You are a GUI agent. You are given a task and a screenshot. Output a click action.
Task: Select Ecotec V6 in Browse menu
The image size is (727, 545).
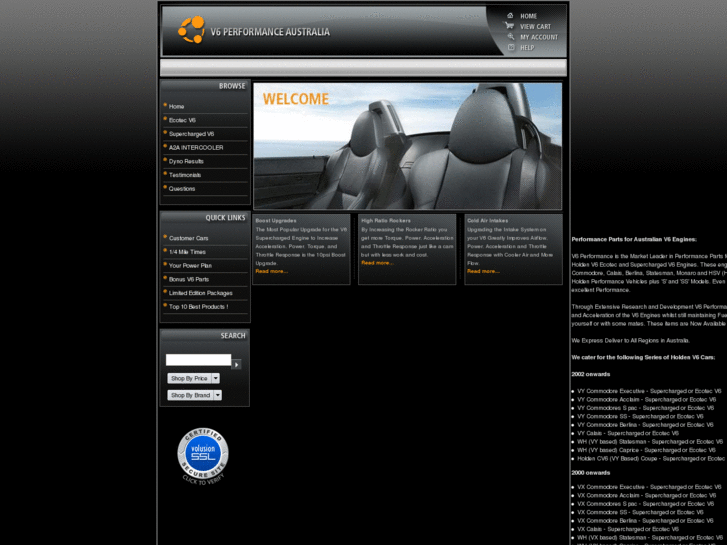pos(182,120)
